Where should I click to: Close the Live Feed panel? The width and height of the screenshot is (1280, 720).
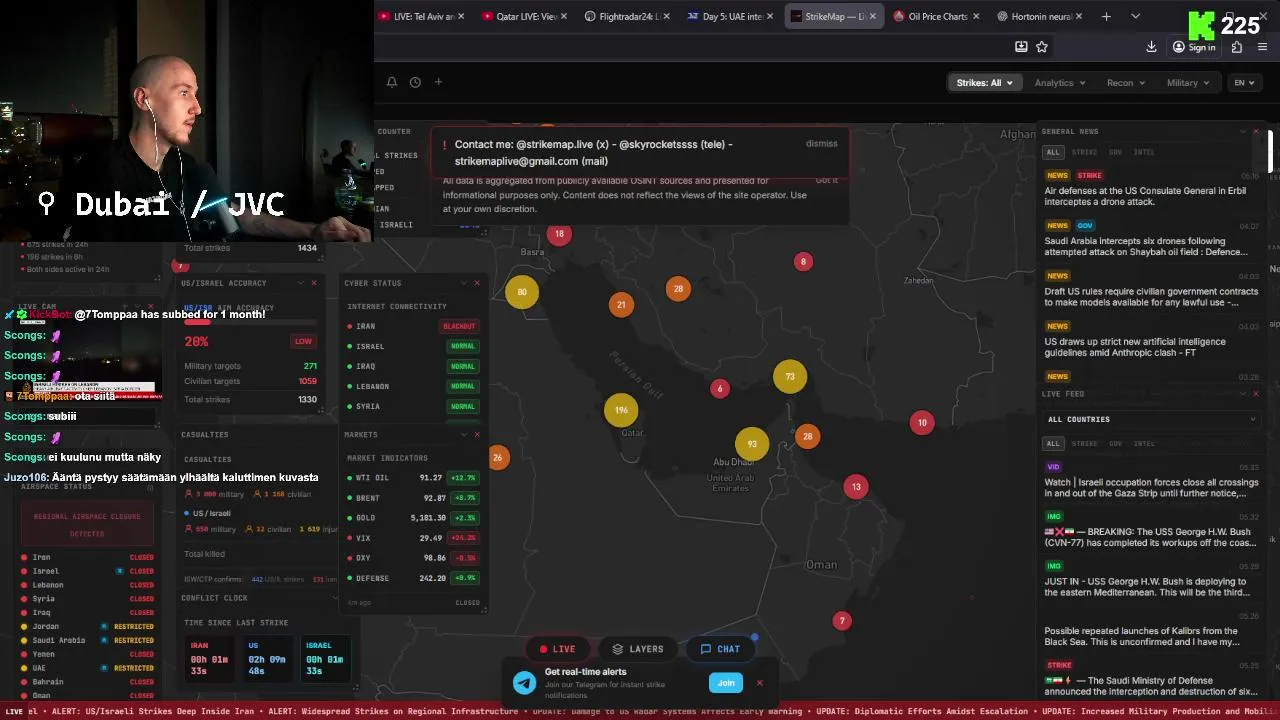(1256, 394)
